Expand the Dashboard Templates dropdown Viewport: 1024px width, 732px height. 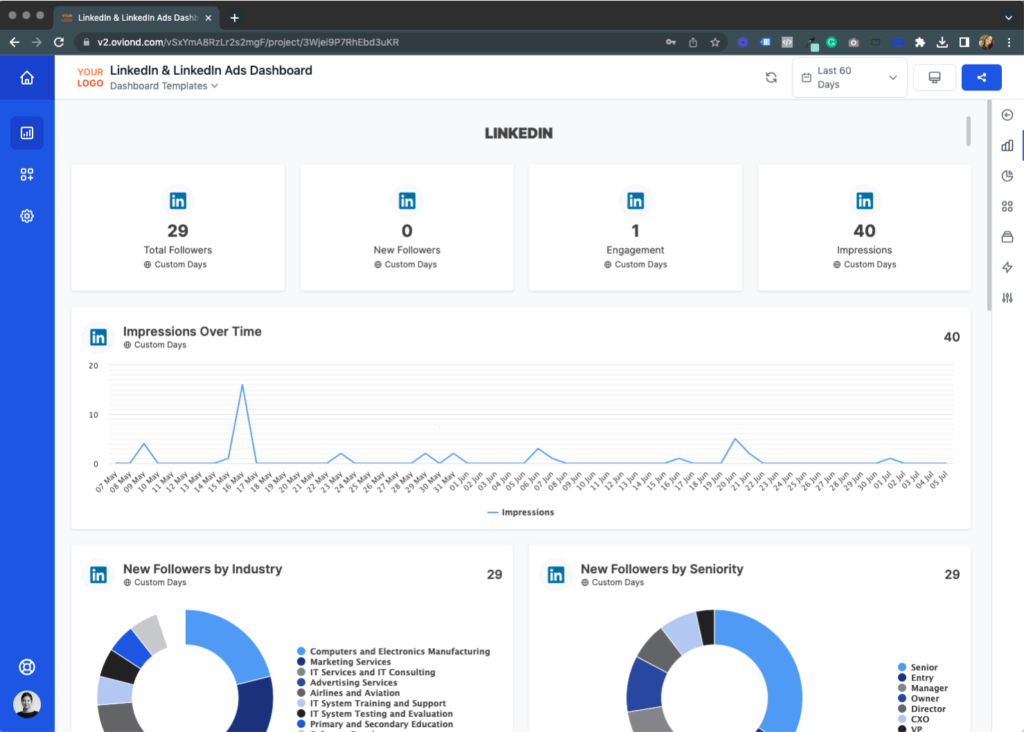[164, 86]
